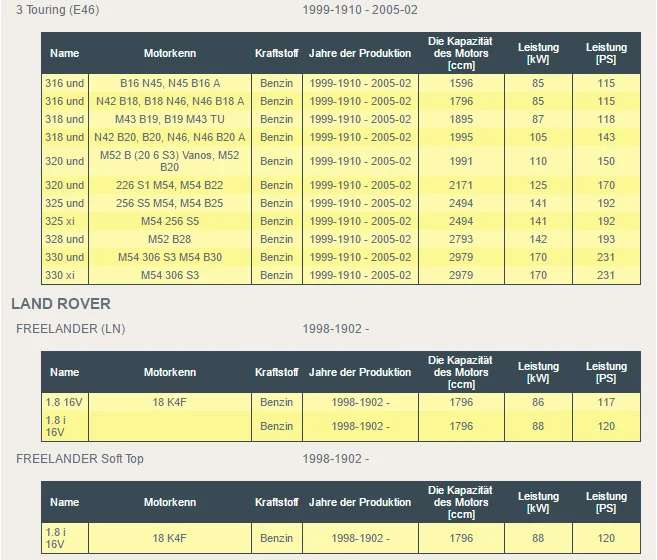Click the kW value 110
This screenshot has height=560, width=657.
pyautogui.click(x=538, y=161)
